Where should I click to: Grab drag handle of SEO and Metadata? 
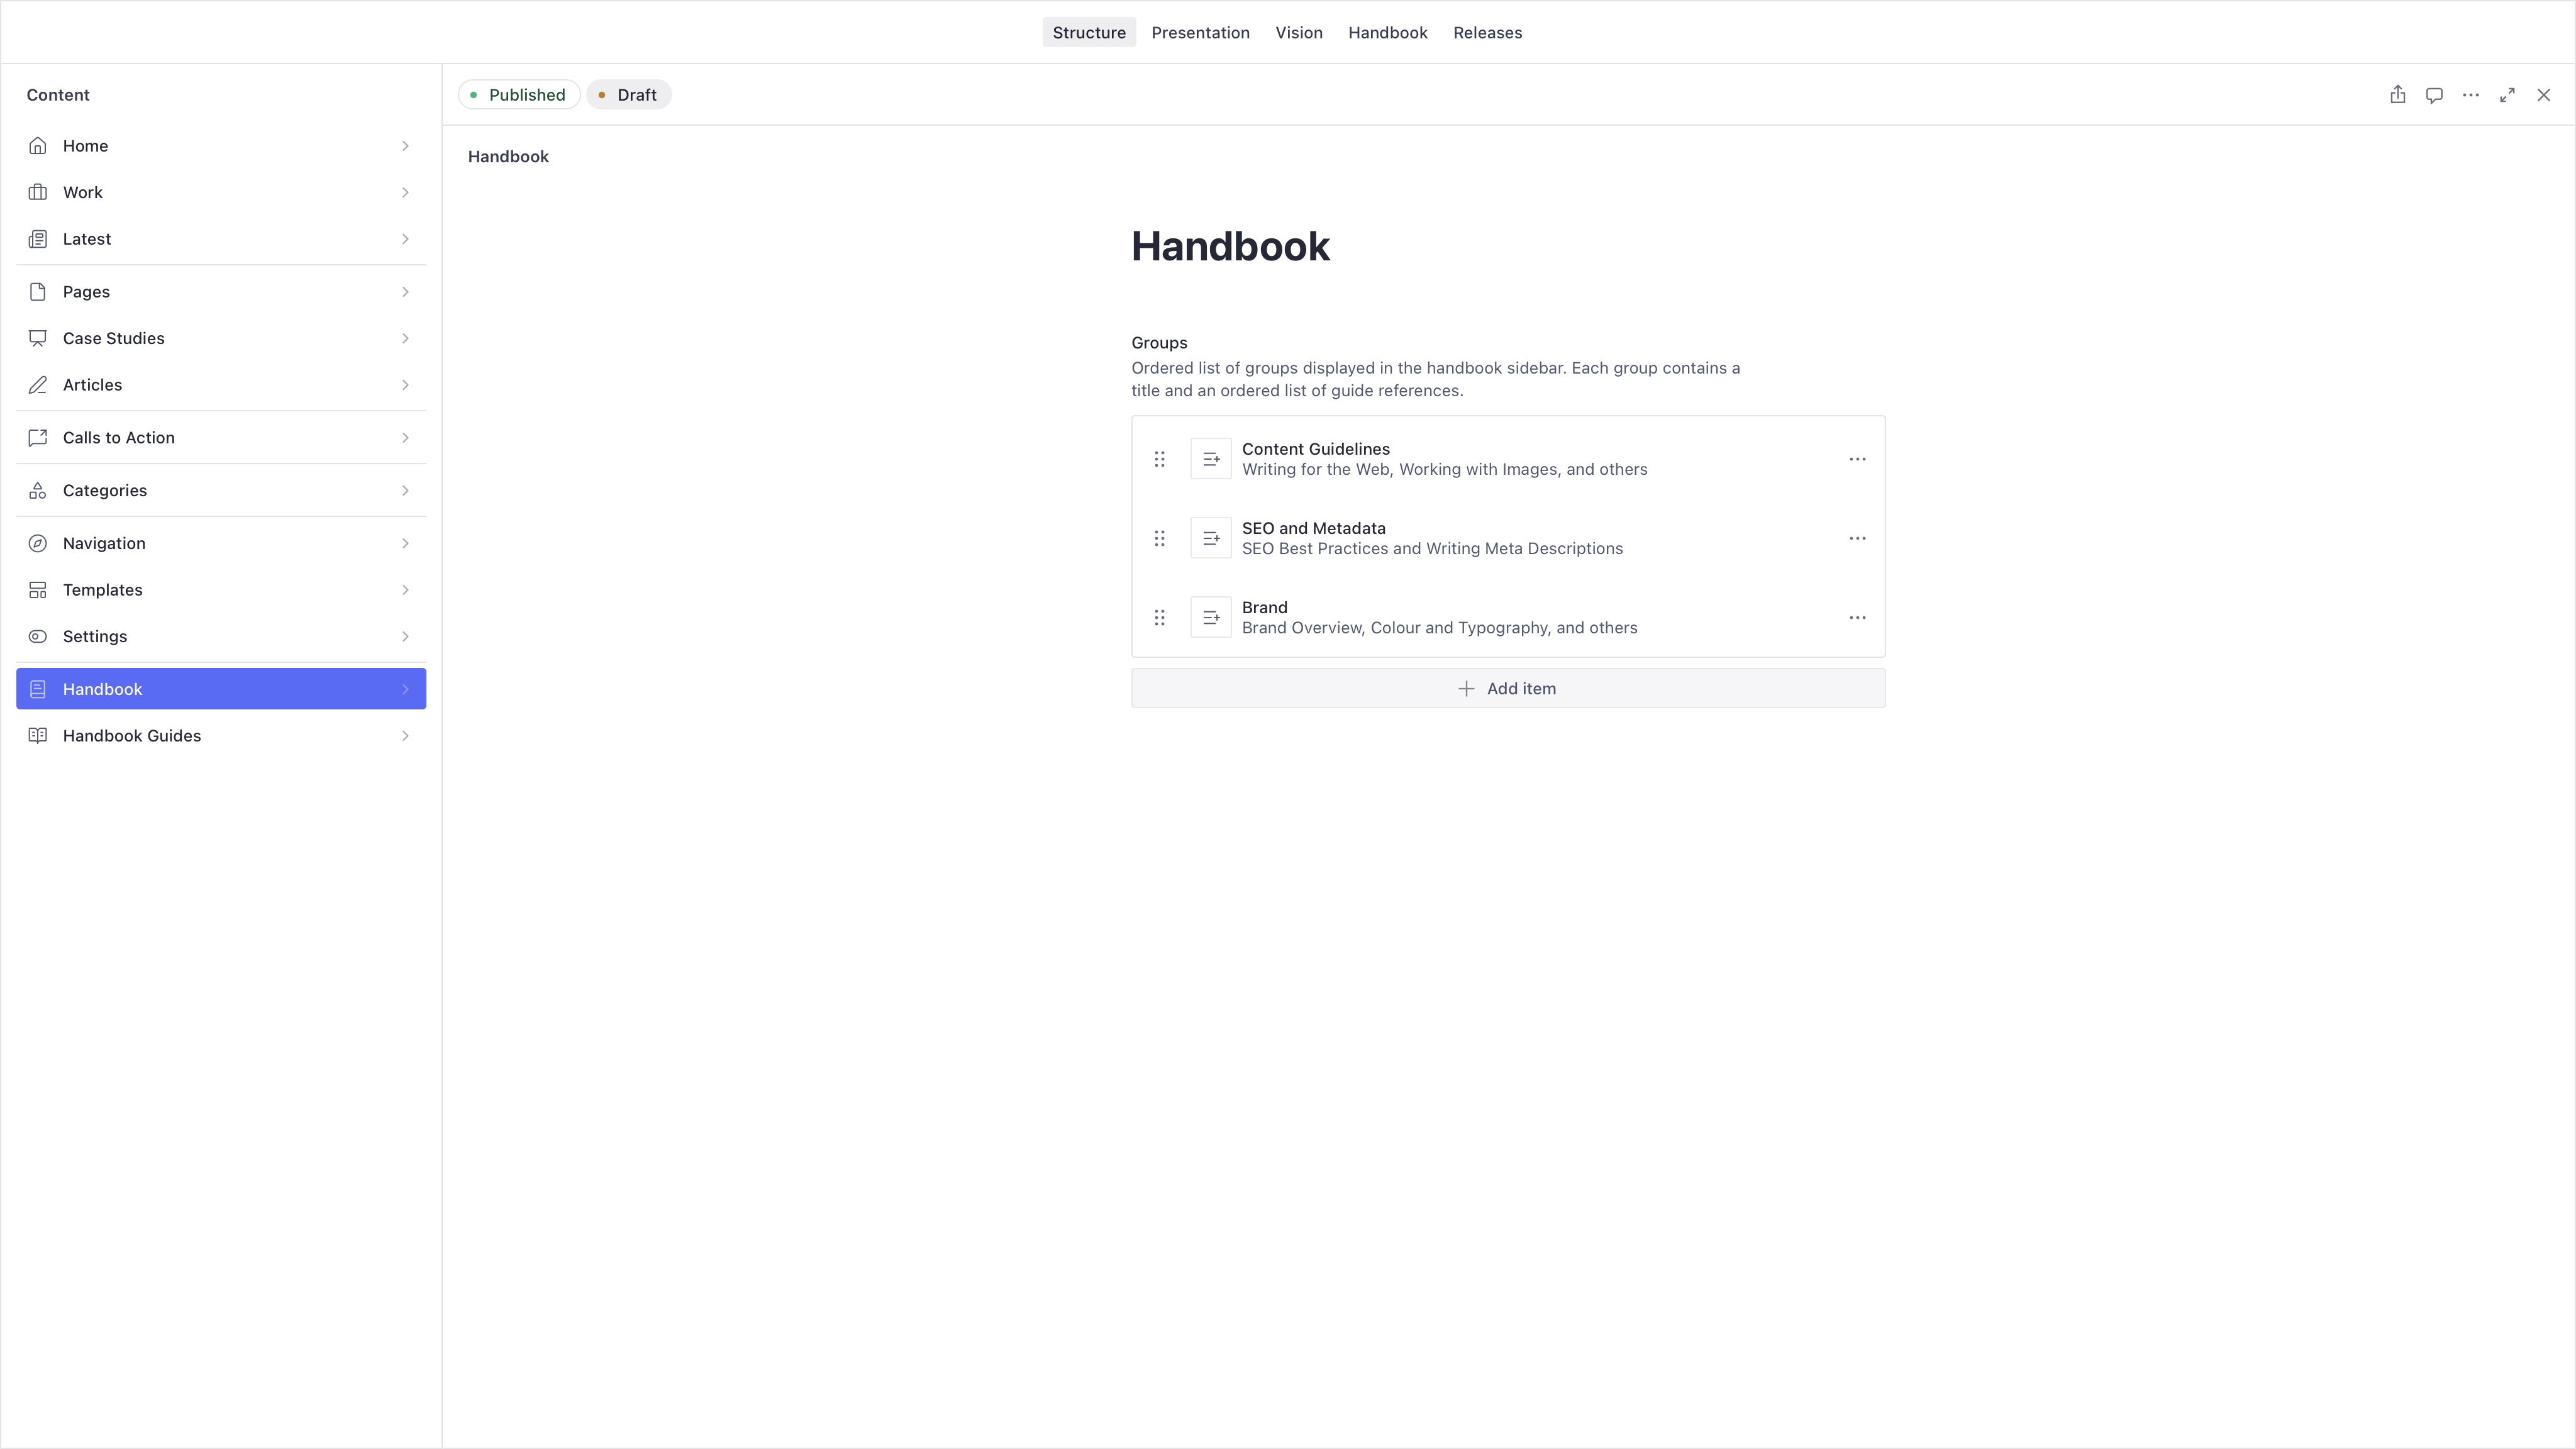pyautogui.click(x=1160, y=538)
